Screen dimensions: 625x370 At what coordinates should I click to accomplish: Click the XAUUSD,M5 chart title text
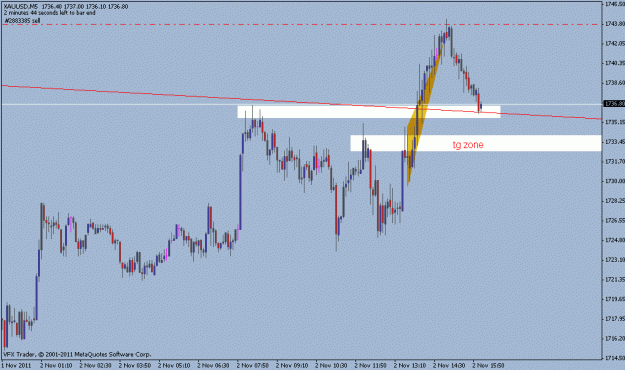tap(21, 7)
